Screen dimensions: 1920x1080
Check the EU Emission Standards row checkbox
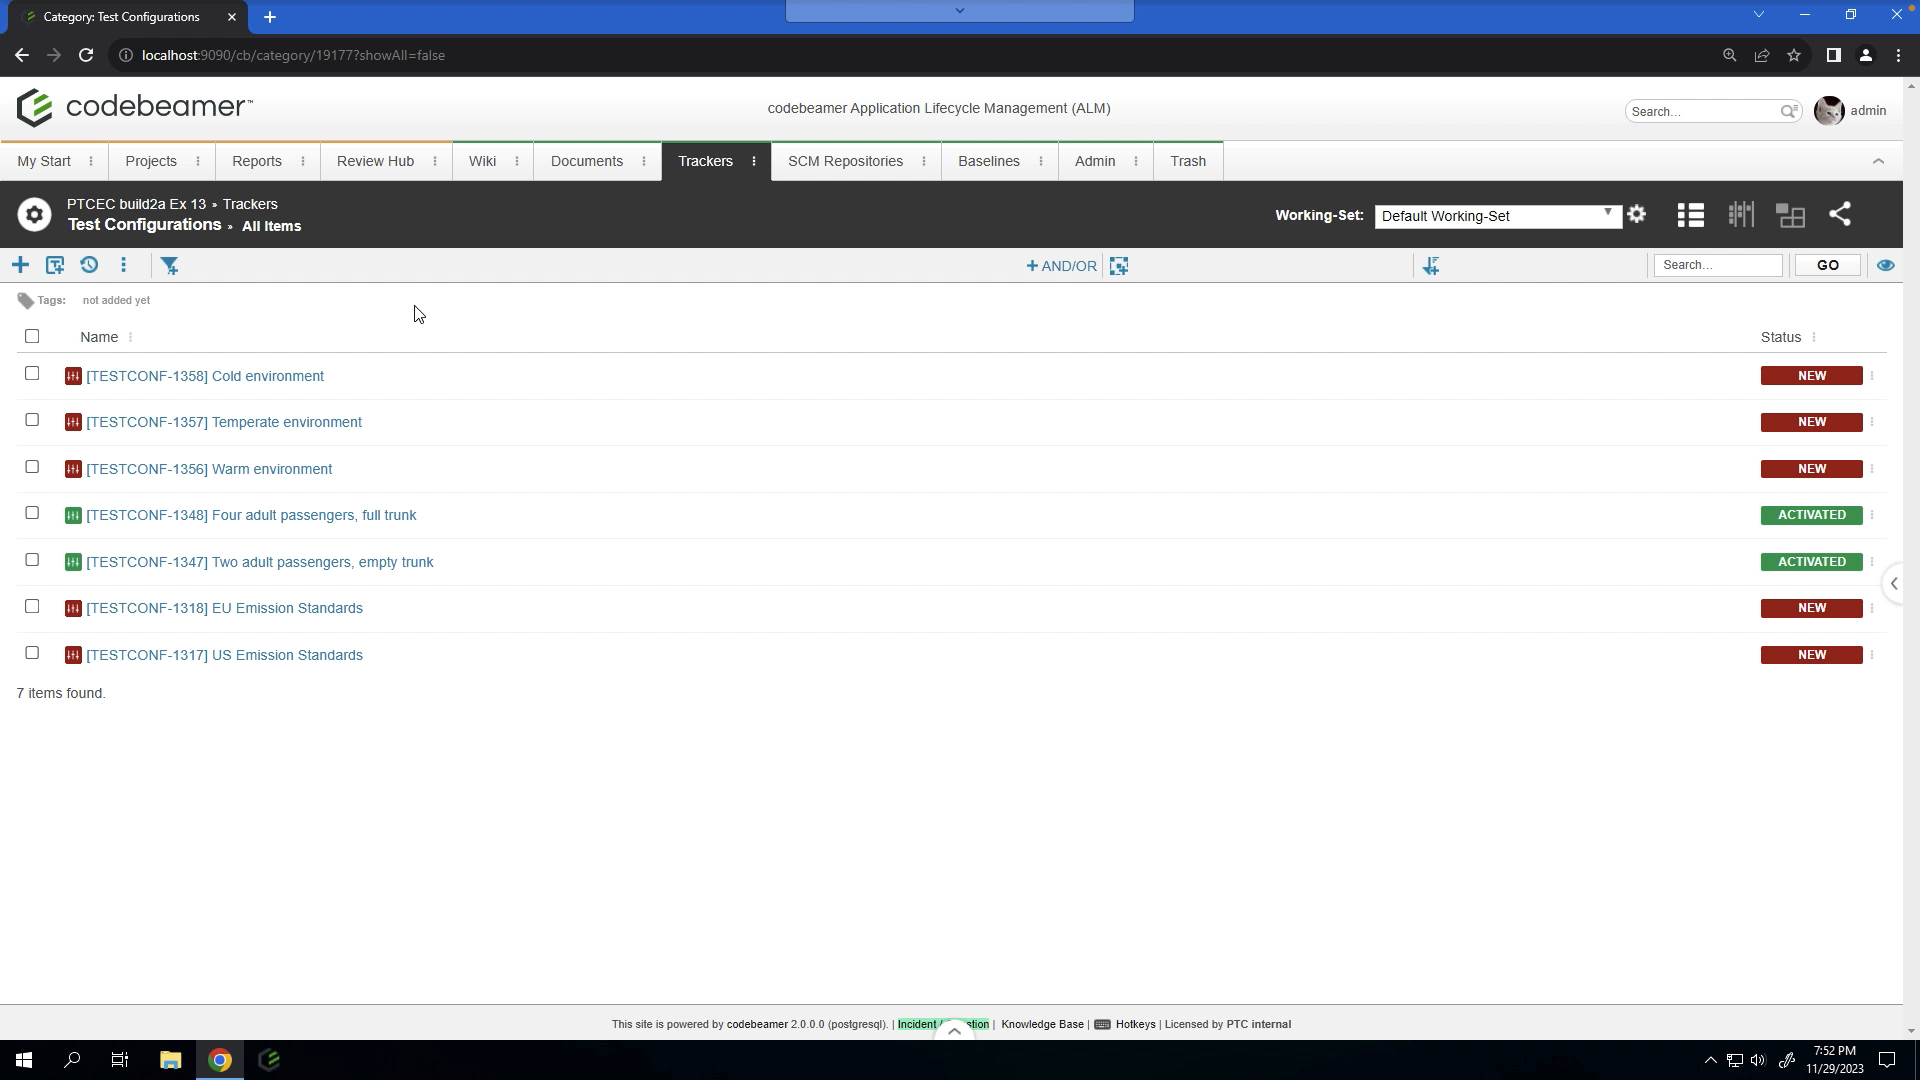click(x=32, y=606)
